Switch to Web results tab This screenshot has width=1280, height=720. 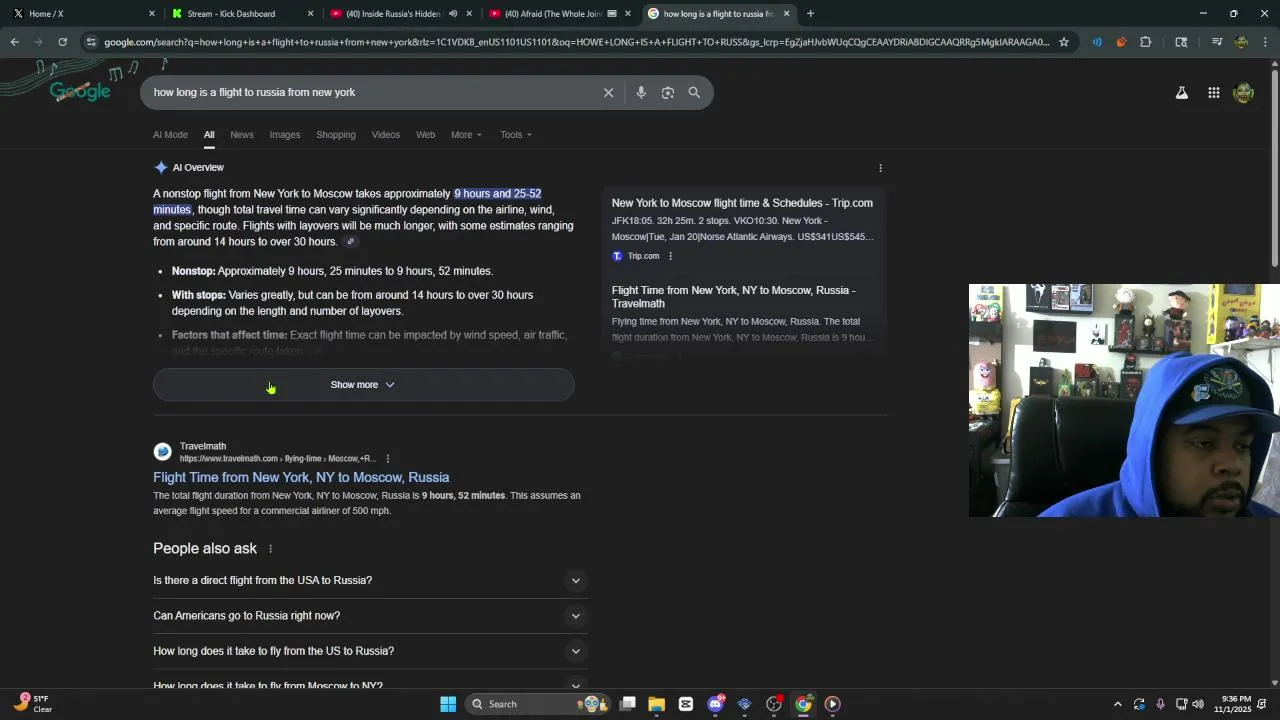pyautogui.click(x=426, y=135)
